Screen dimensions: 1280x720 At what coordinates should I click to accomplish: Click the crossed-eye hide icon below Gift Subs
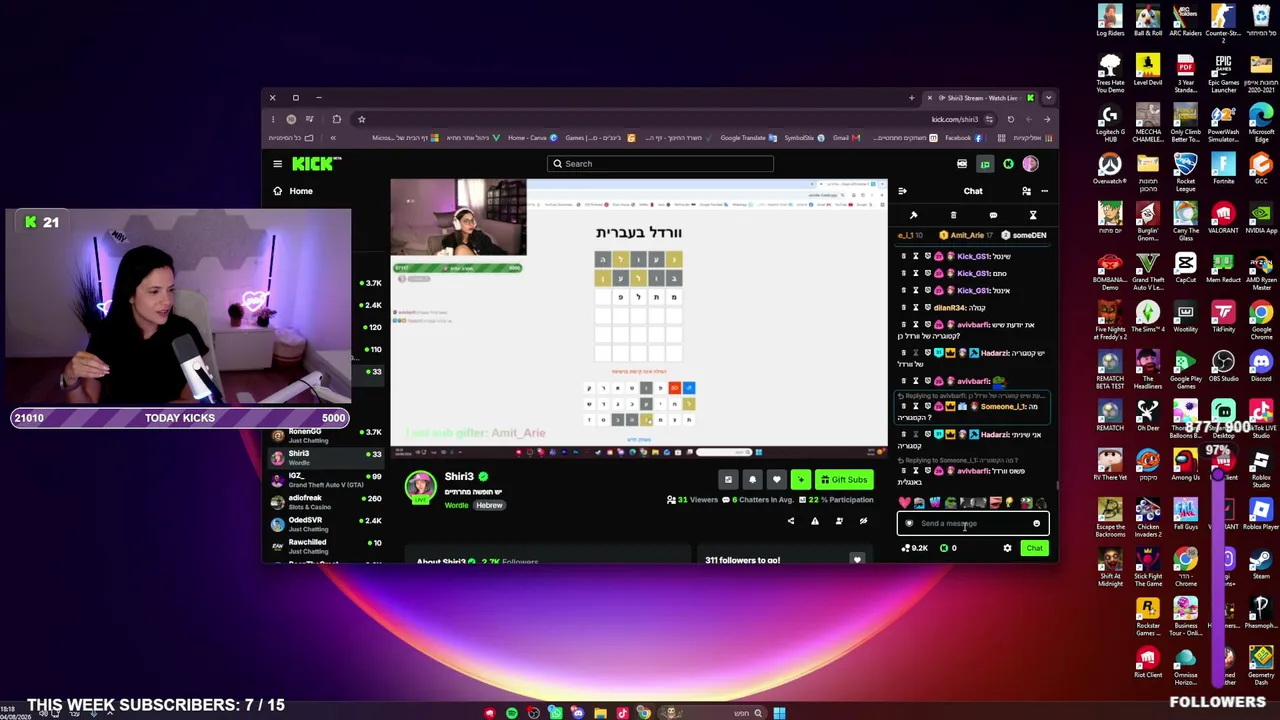click(x=863, y=521)
